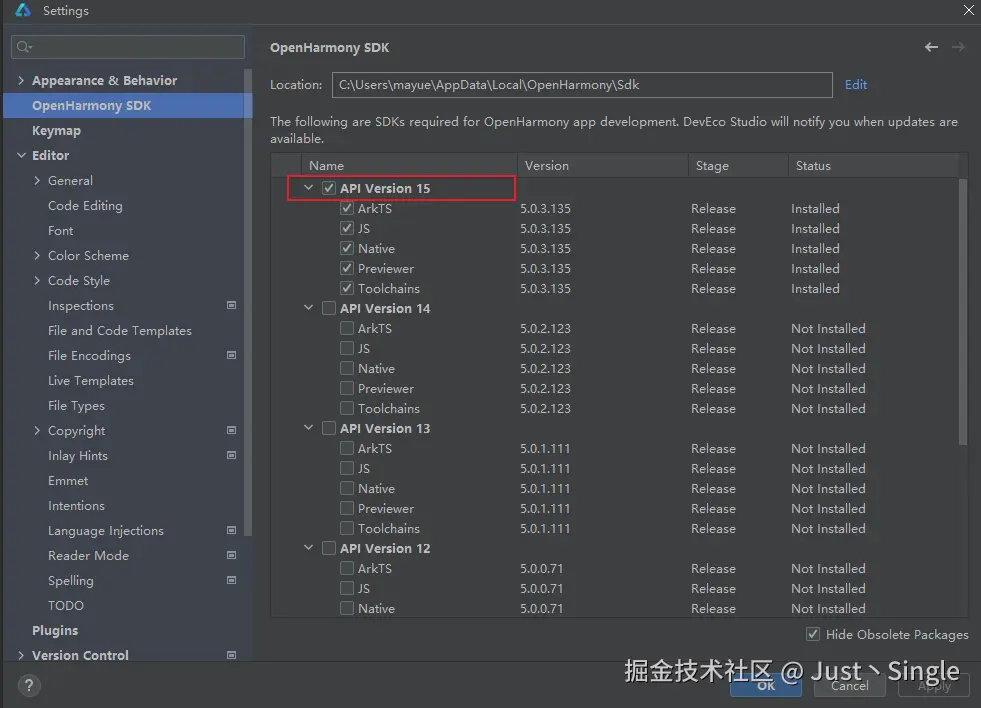Check Toolchains 5.0.1.111 checkbox
This screenshot has height=708, width=981.
[x=347, y=528]
